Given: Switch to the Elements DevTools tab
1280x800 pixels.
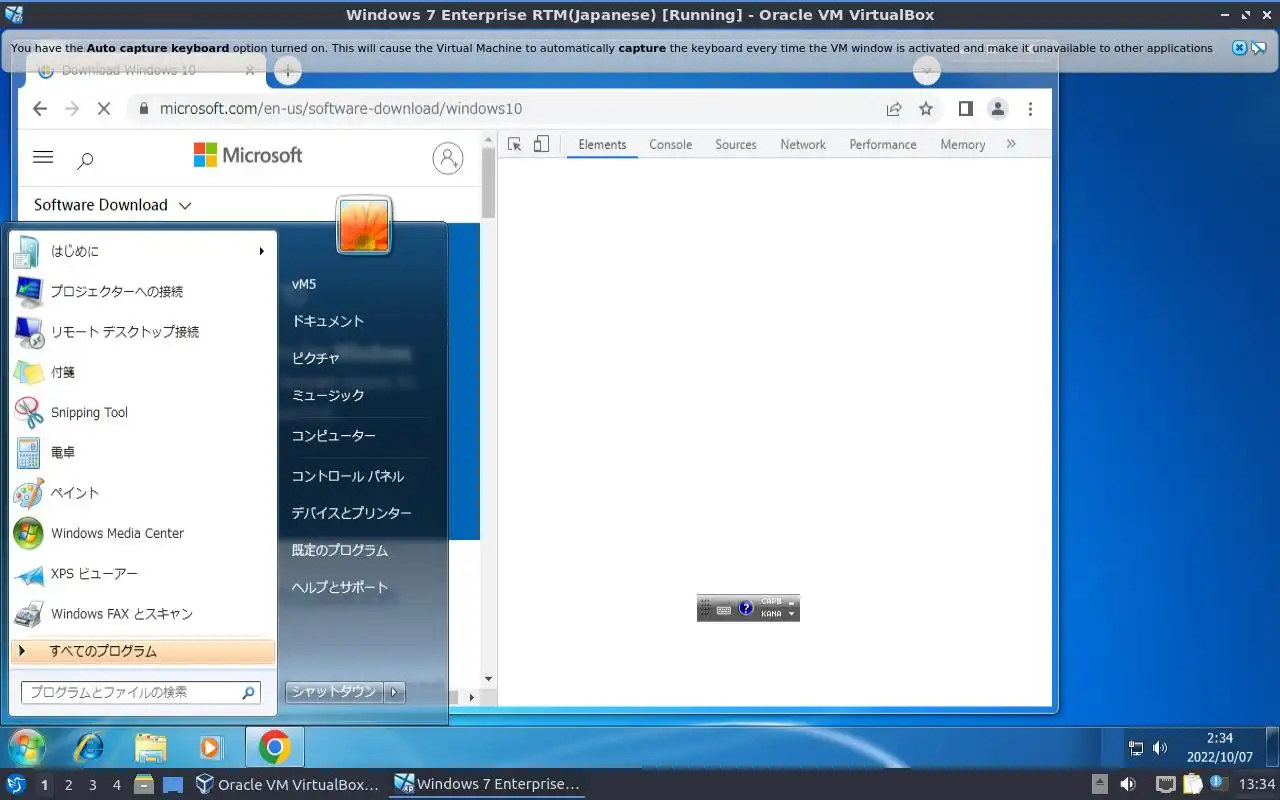Looking at the screenshot, I should click(602, 144).
